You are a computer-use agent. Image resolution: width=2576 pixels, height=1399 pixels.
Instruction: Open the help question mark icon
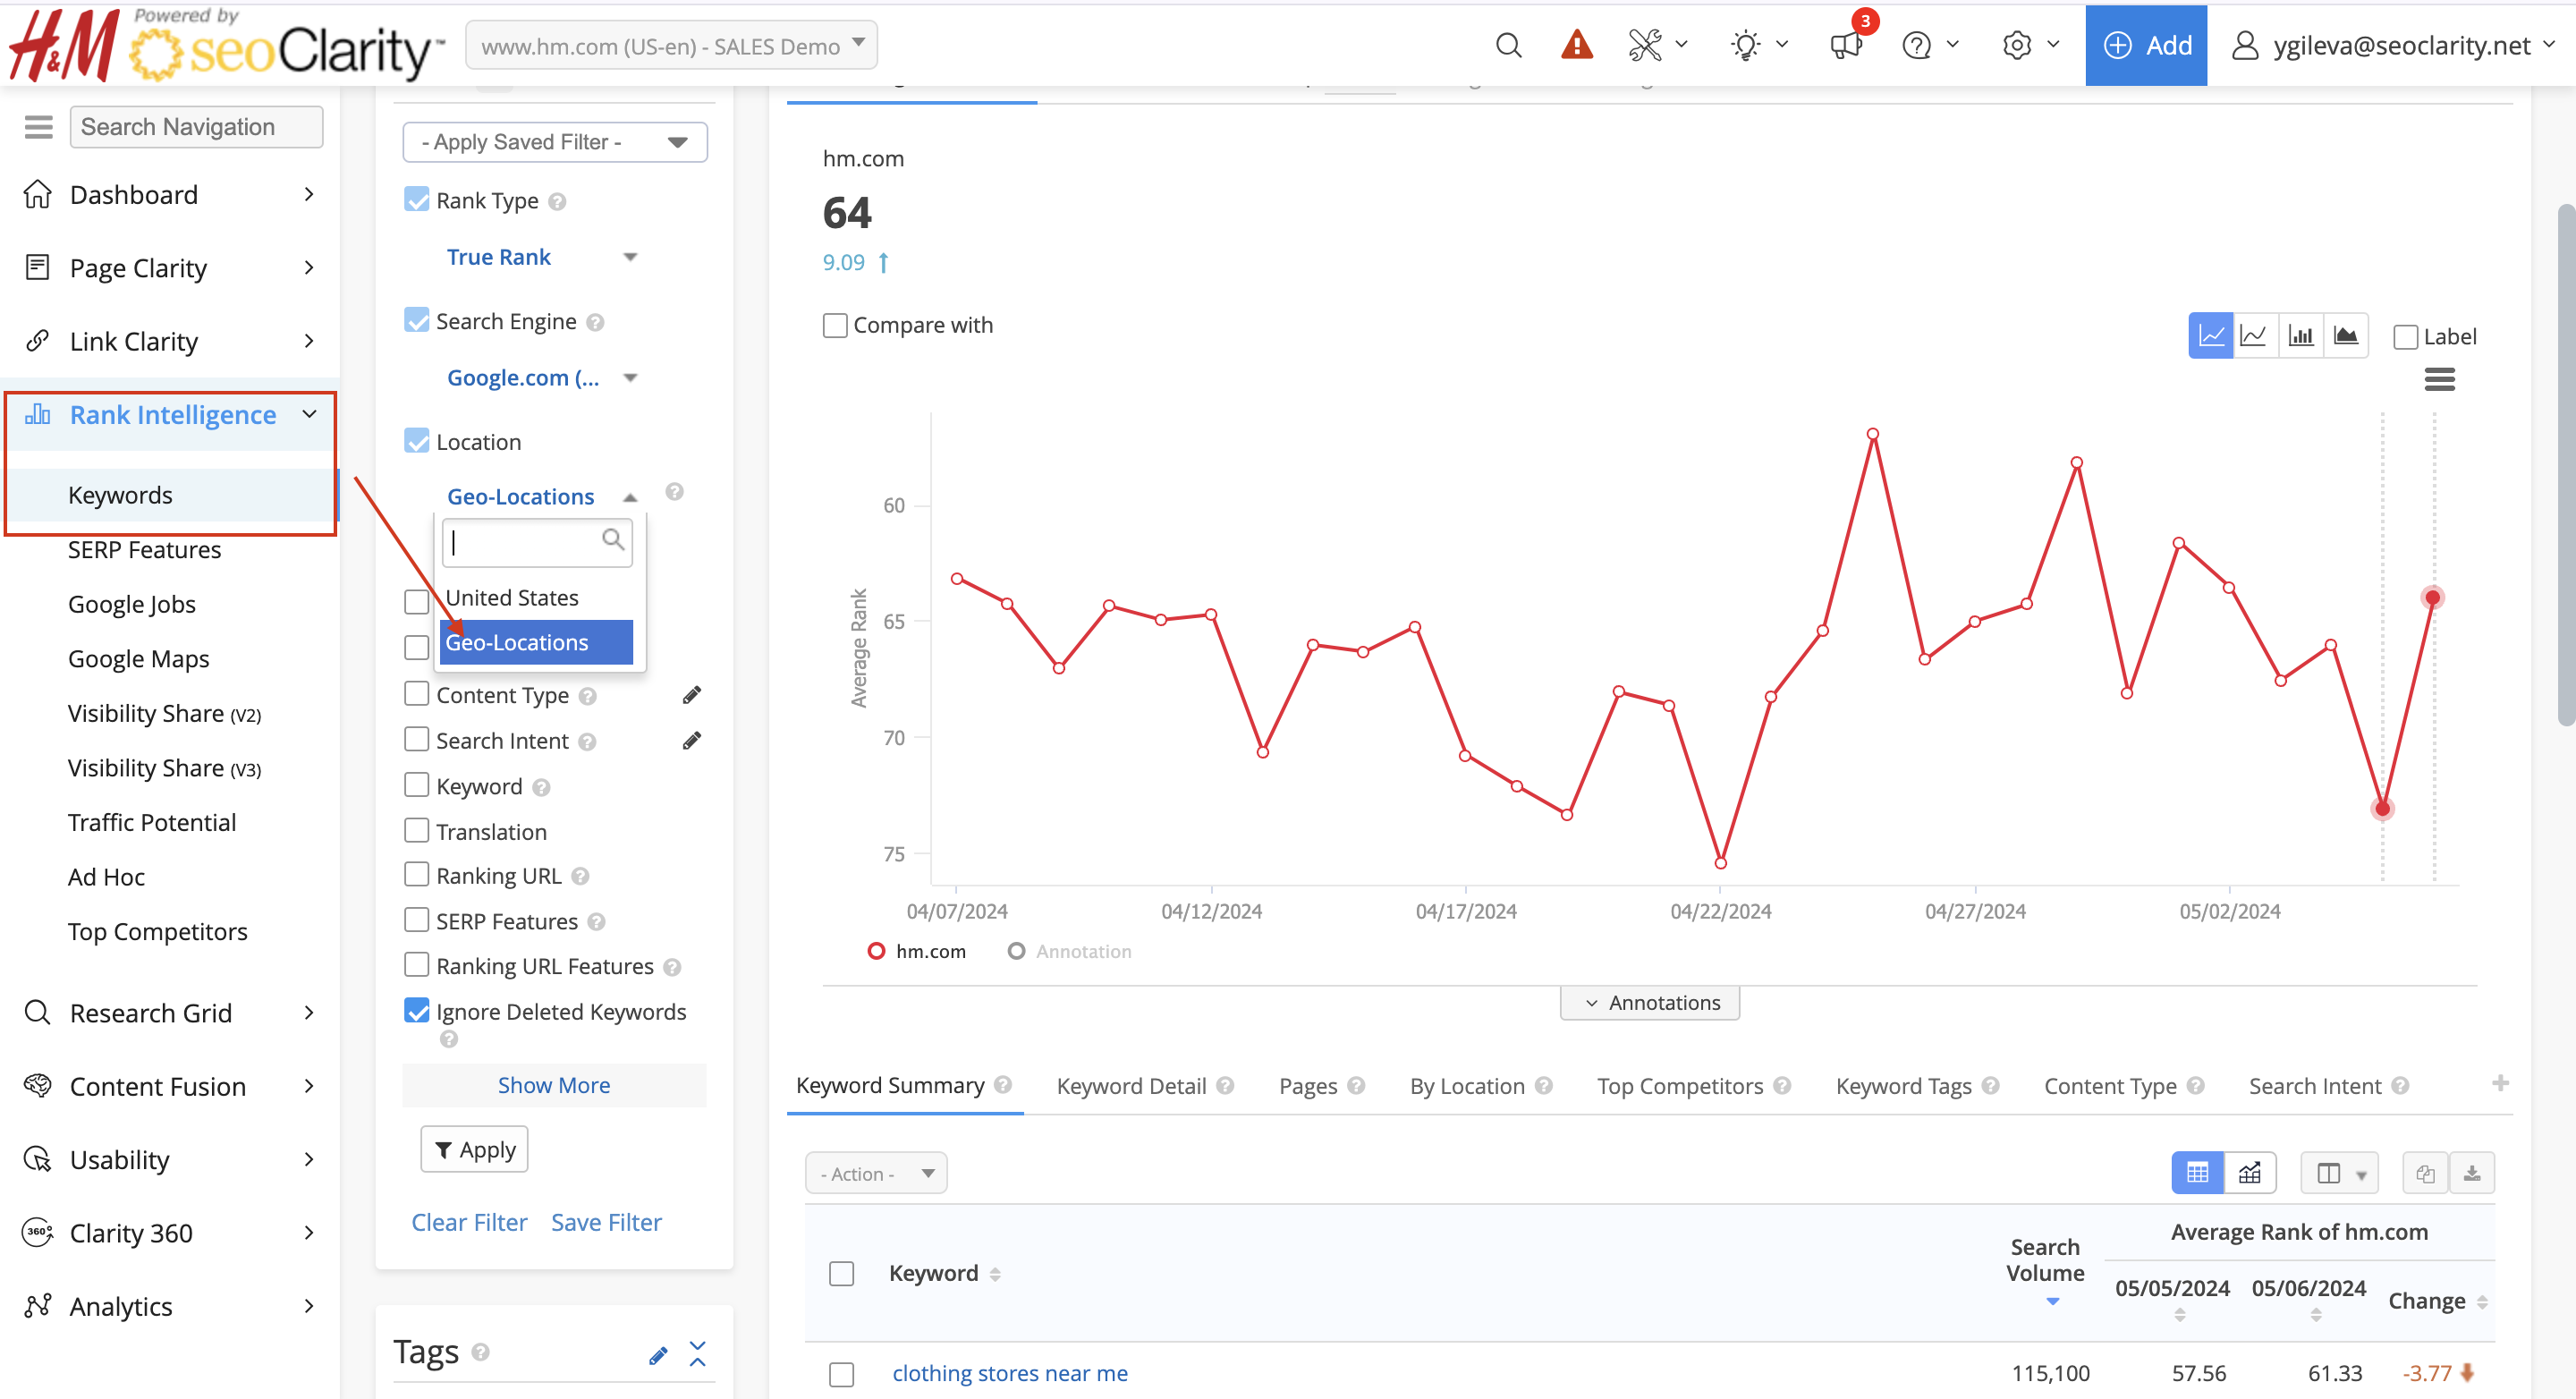(x=1916, y=45)
